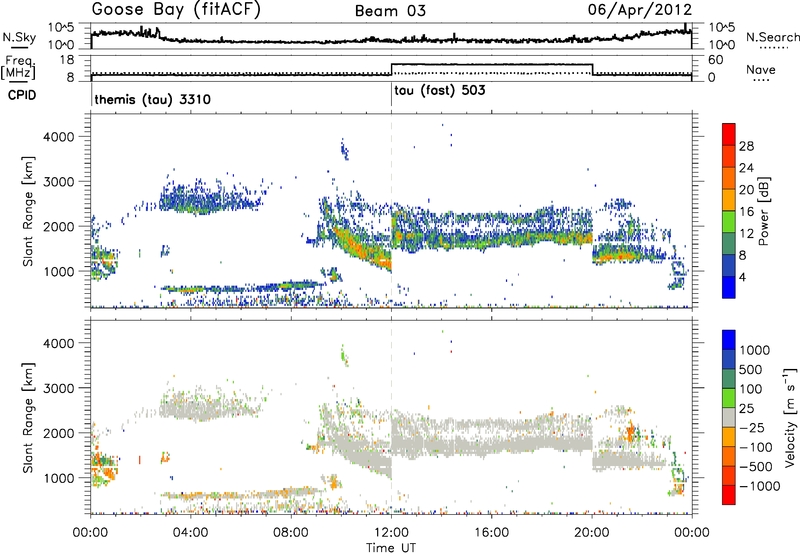Click the date "06/Apr/2012"
Screen dimensions: 800x554
click(x=640, y=10)
